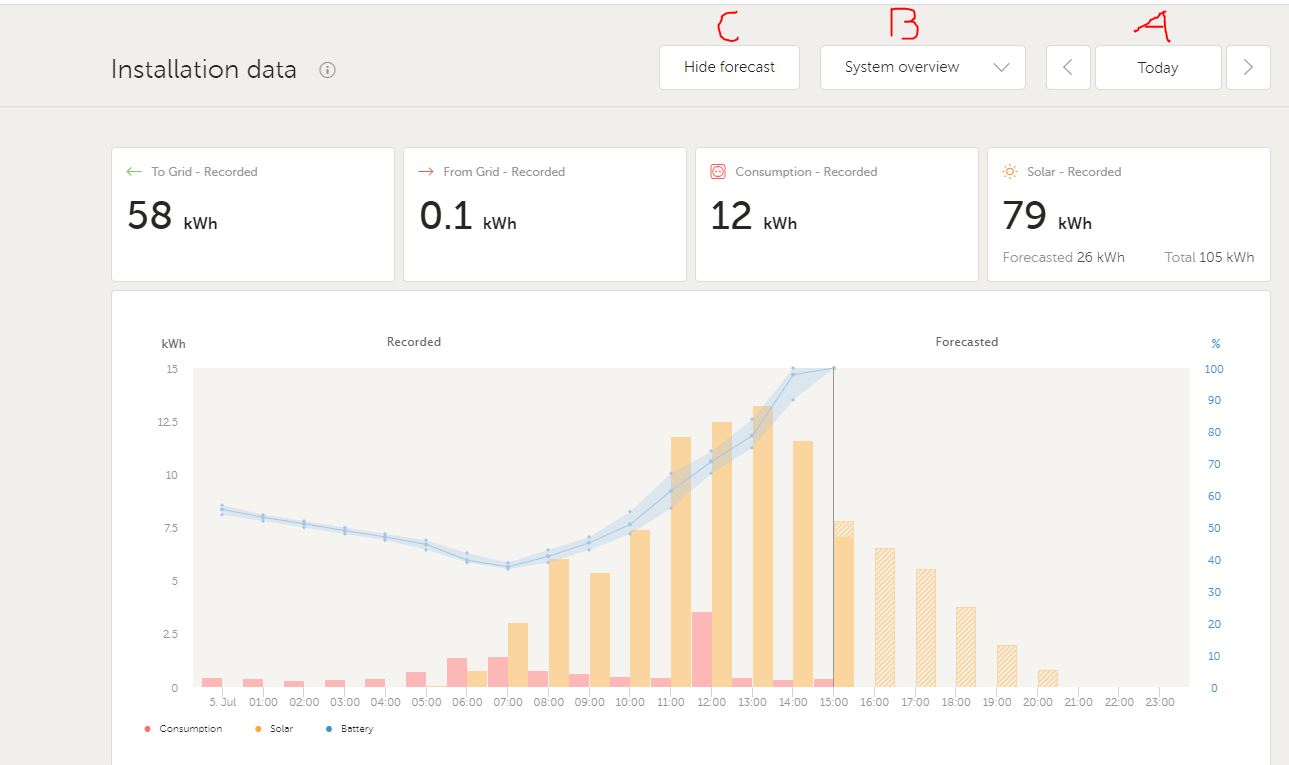
Task: Go to previous day with left arrow
Action: pyautogui.click(x=1068, y=68)
